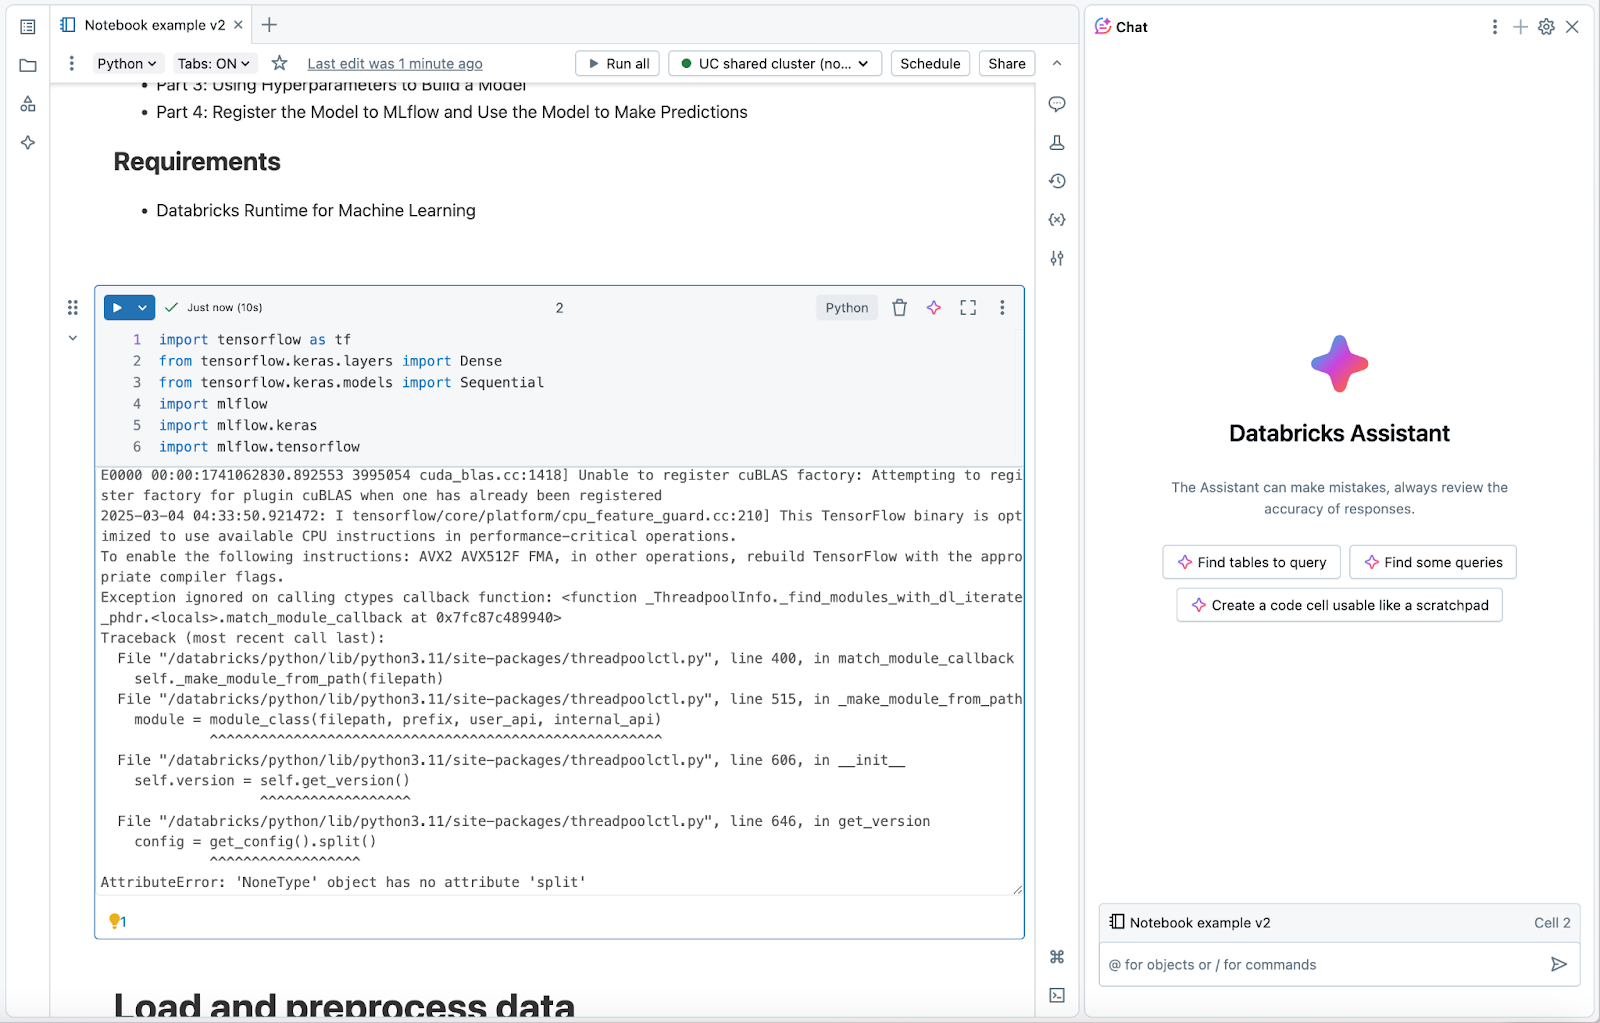Screen dimensions: 1600x1023
Task: Toggle the Tabs: ON setting
Action: point(214,63)
